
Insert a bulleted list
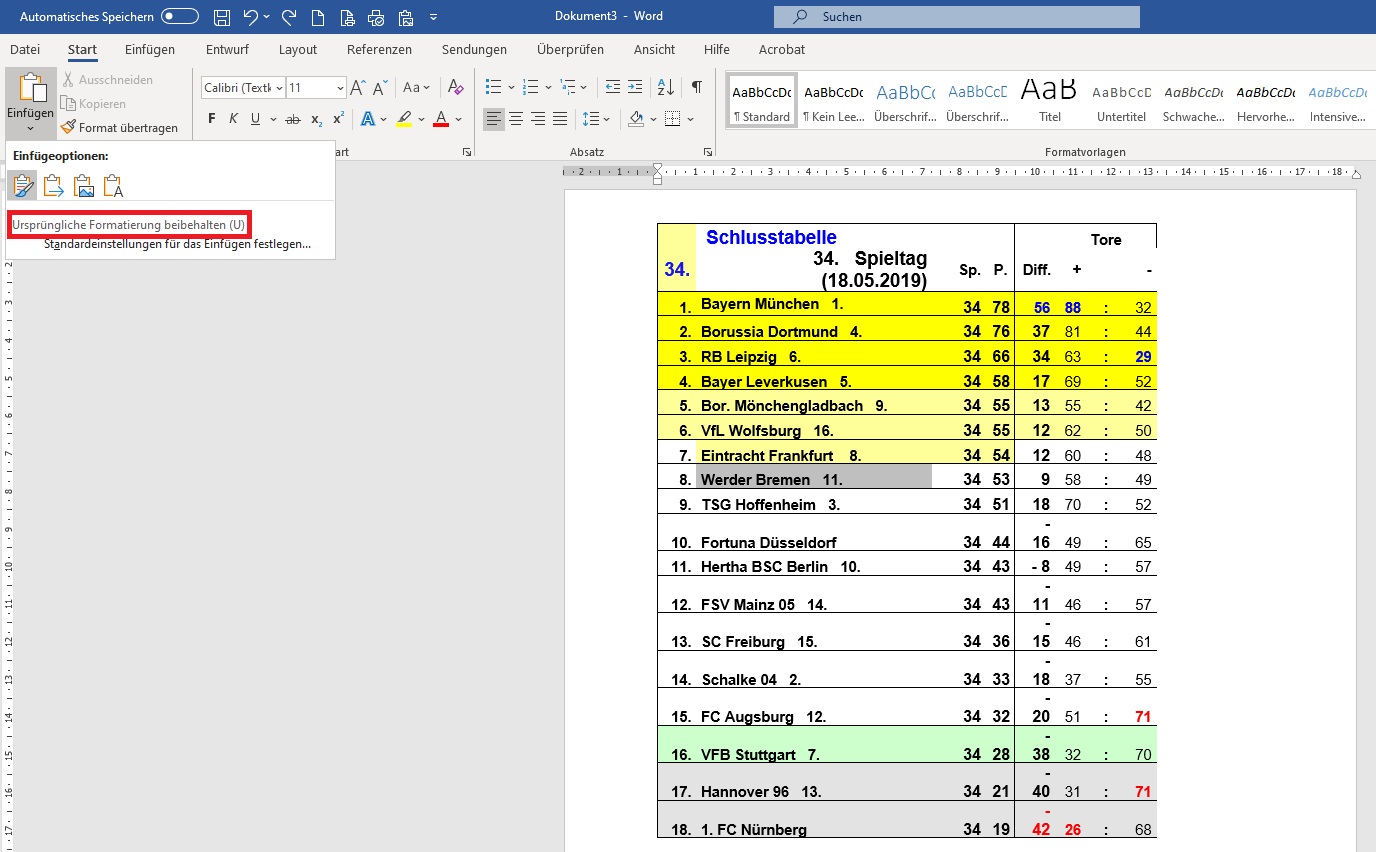[492, 88]
